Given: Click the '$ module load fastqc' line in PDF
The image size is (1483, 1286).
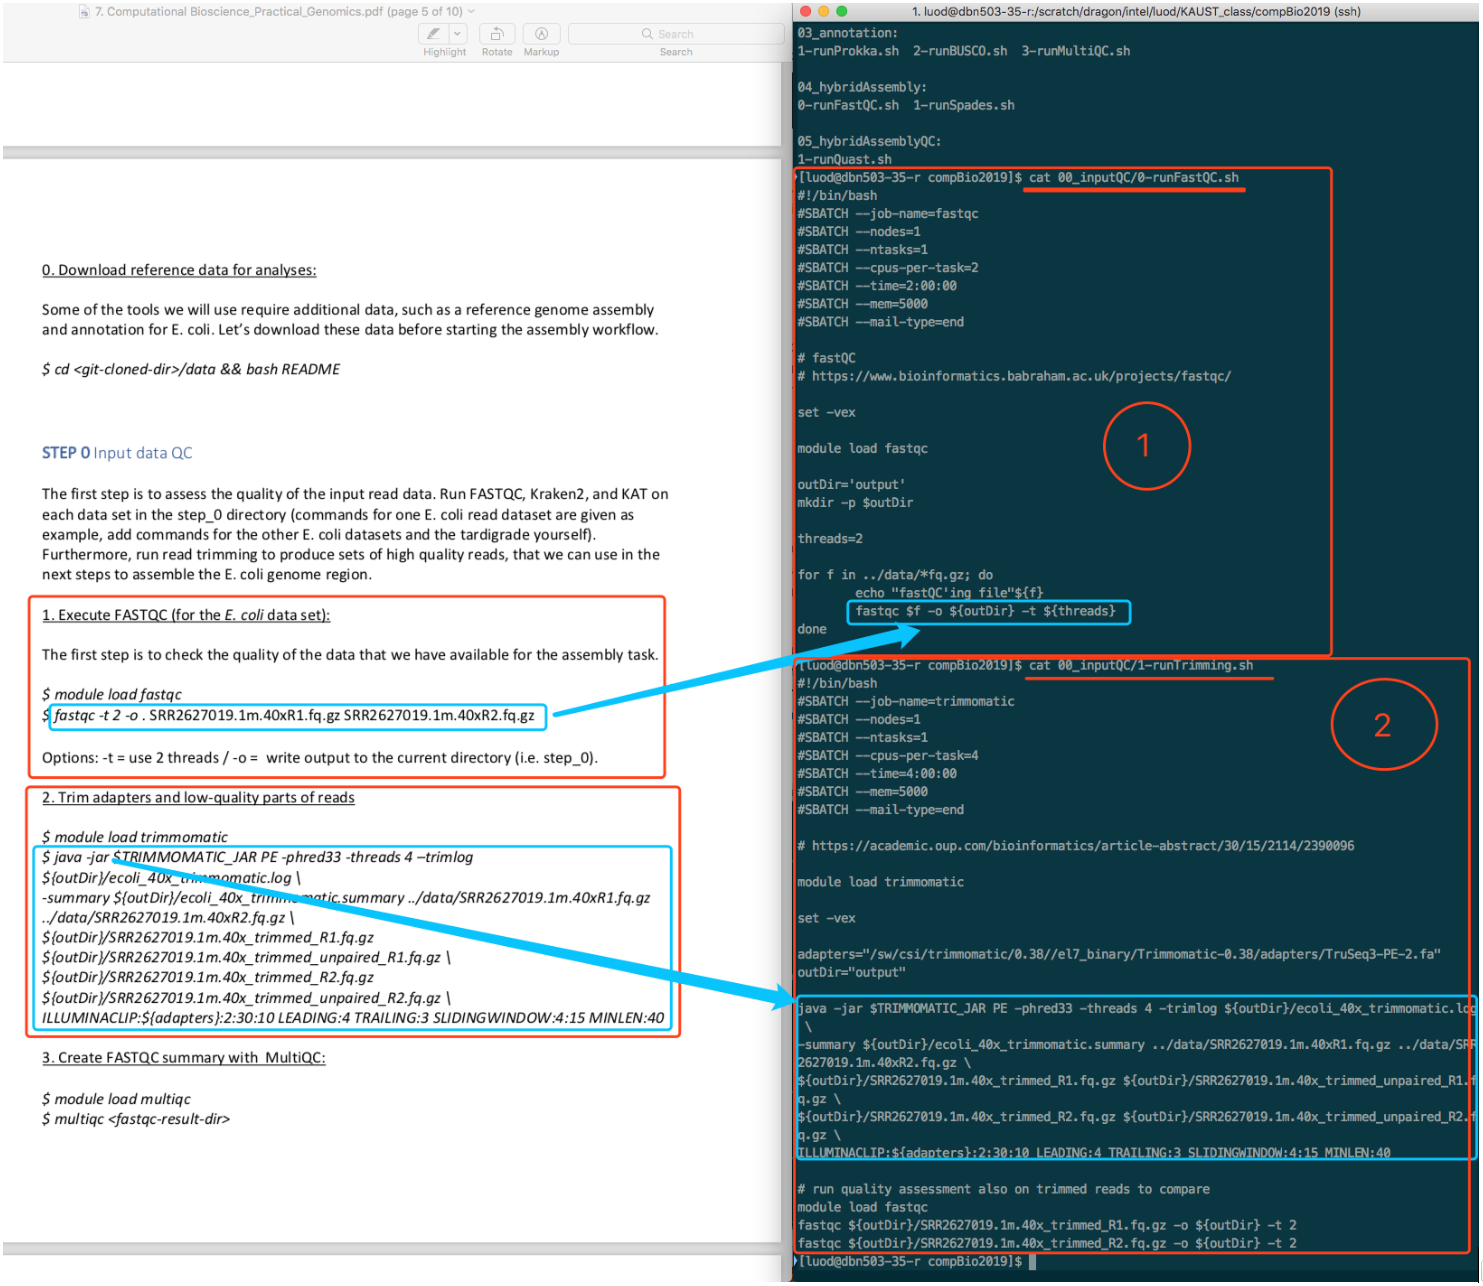Looking at the screenshot, I should tap(112, 695).
